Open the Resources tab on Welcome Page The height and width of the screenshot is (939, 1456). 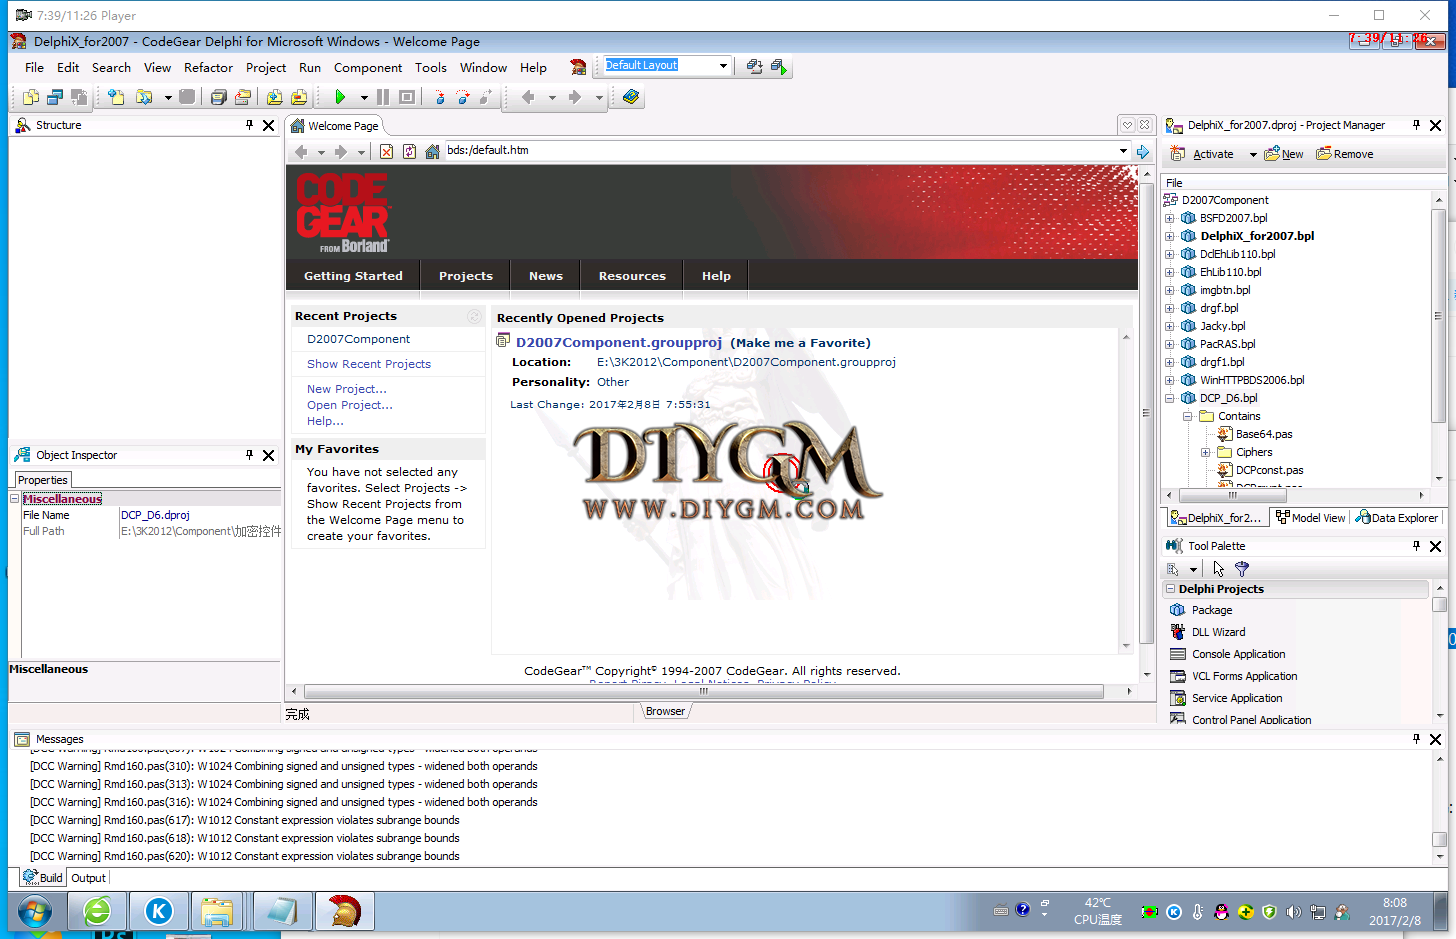pyautogui.click(x=632, y=276)
